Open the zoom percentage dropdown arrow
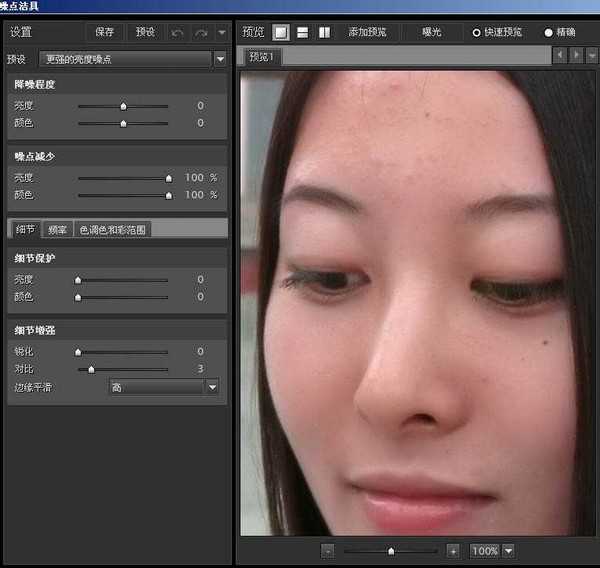 [x=509, y=551]
